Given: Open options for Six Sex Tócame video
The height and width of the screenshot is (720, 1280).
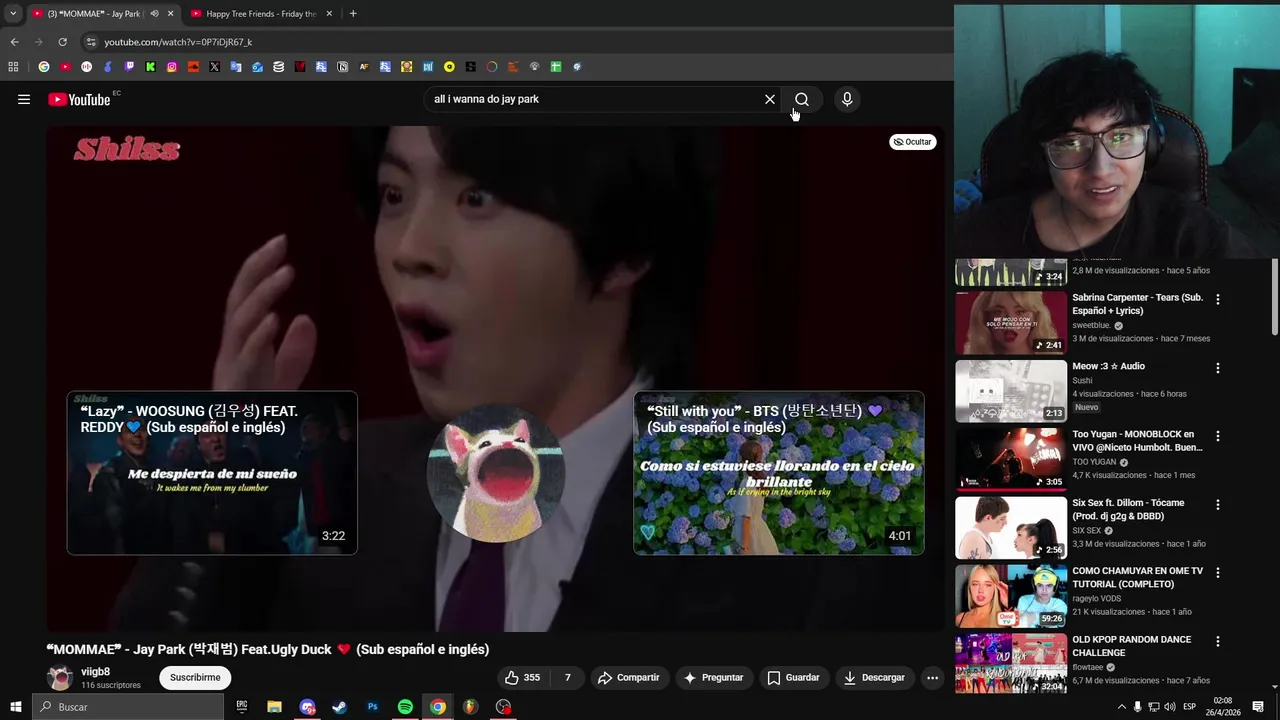Looking at the screenshot, I should [1217, 505].
